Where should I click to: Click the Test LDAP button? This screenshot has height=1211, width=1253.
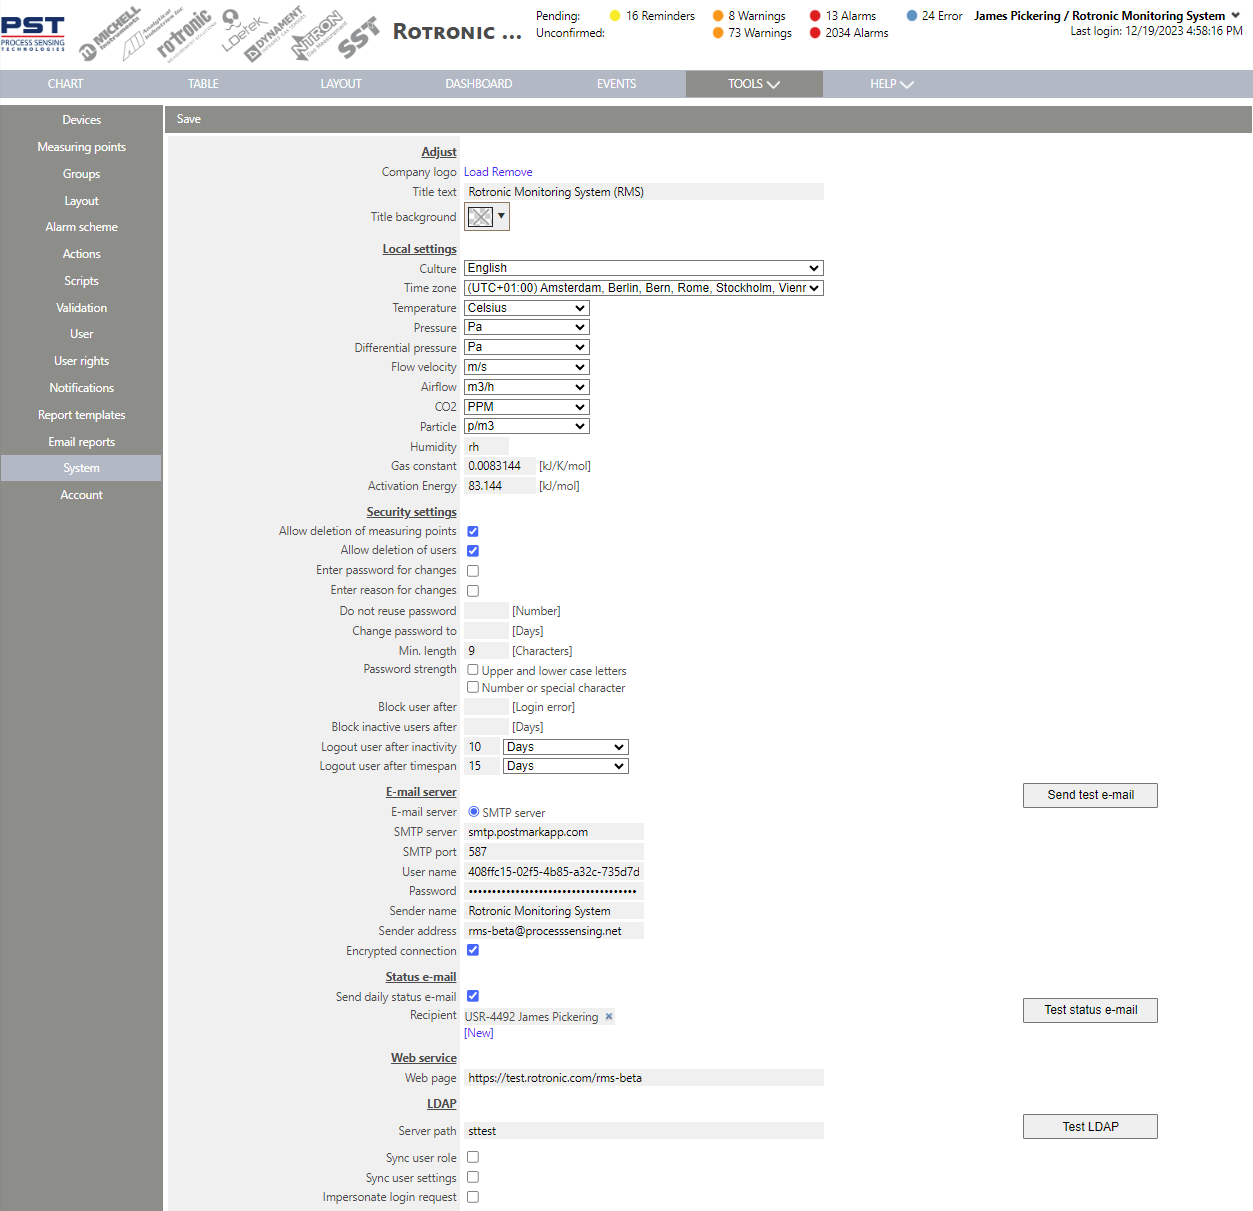[x=1090, y=1126]
